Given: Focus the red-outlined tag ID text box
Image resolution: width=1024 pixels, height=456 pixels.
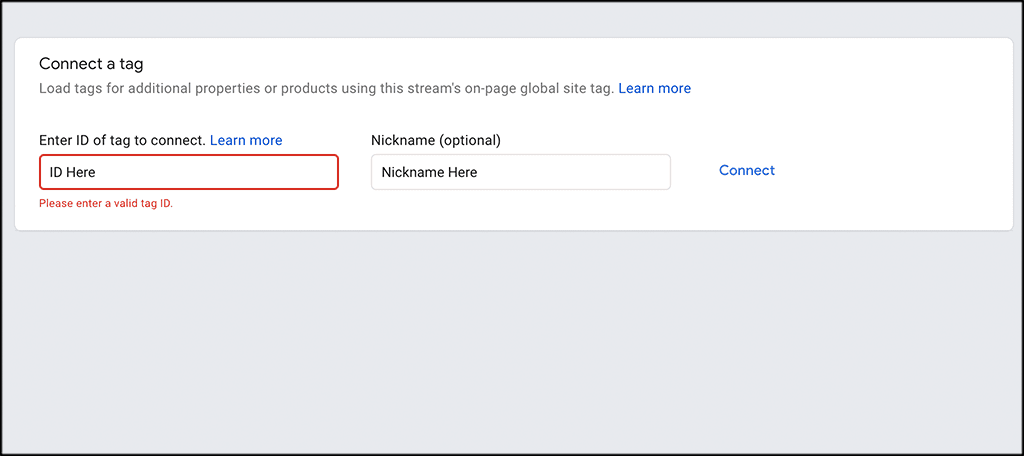Looking at the screenshot, I should click(x=188, y=172).
